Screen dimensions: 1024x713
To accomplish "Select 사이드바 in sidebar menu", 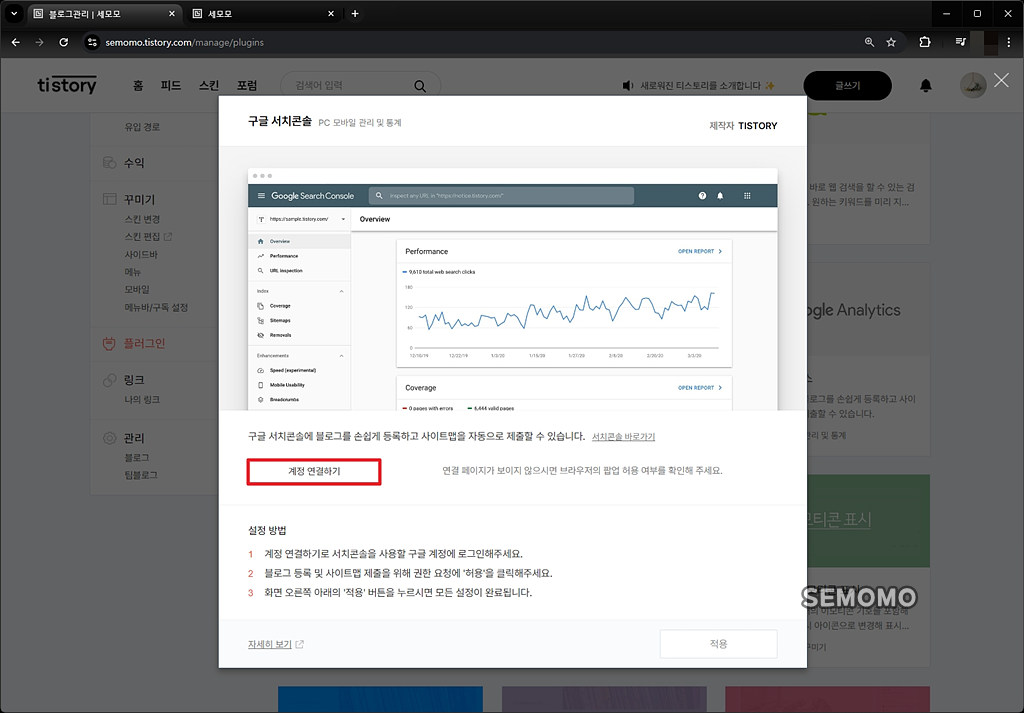I will point(140,254).
